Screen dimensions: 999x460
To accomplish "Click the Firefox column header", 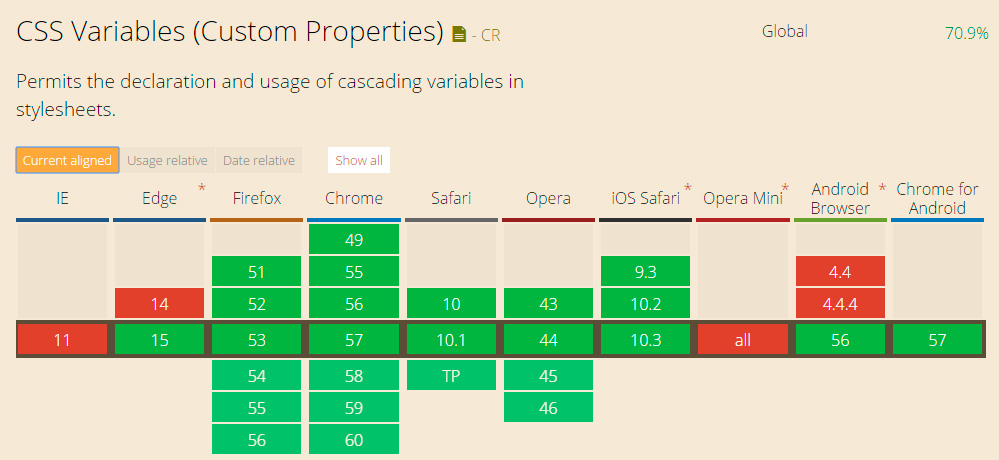I will coord(256,198).
